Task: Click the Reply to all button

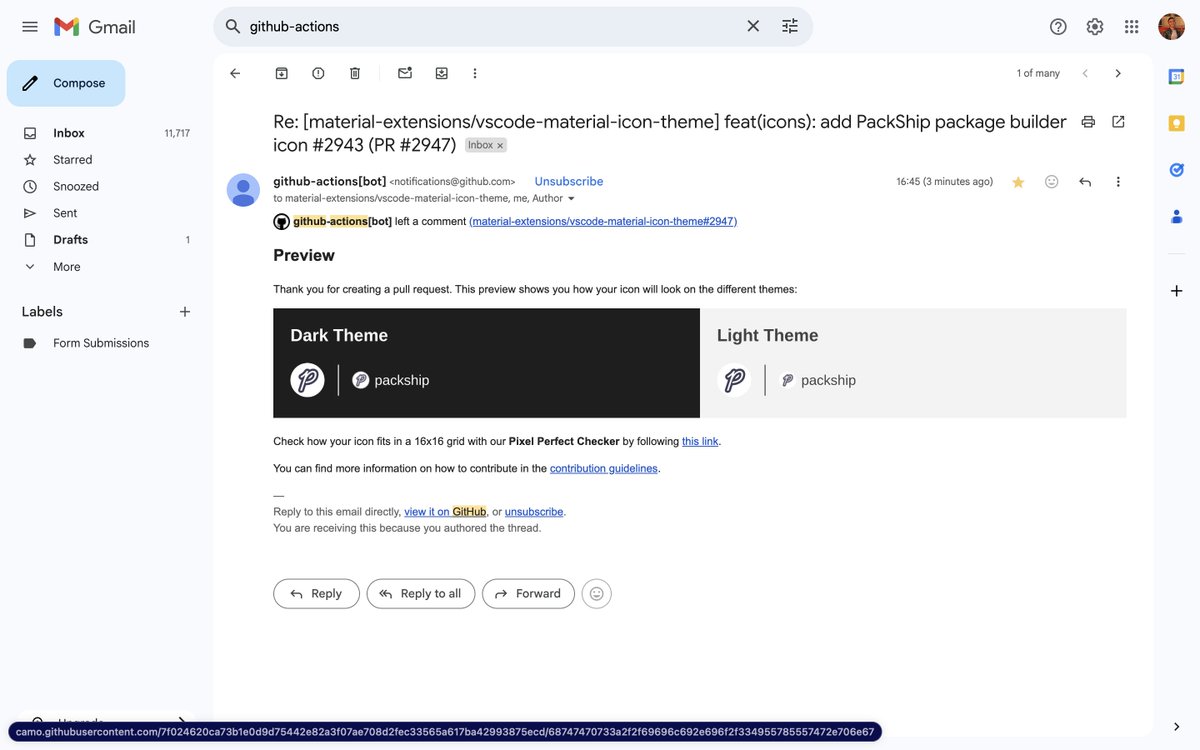Action: pos(421,594)
